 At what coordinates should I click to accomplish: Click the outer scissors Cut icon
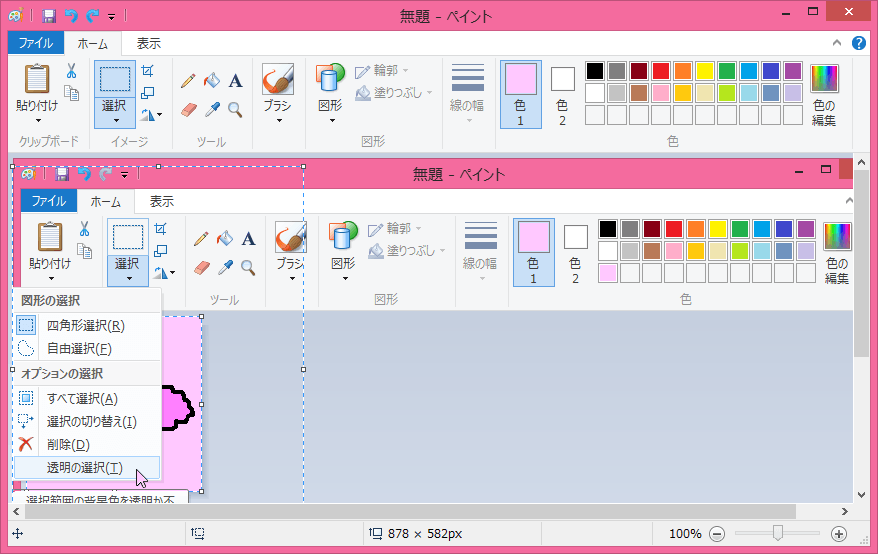[x=71, y=71]
